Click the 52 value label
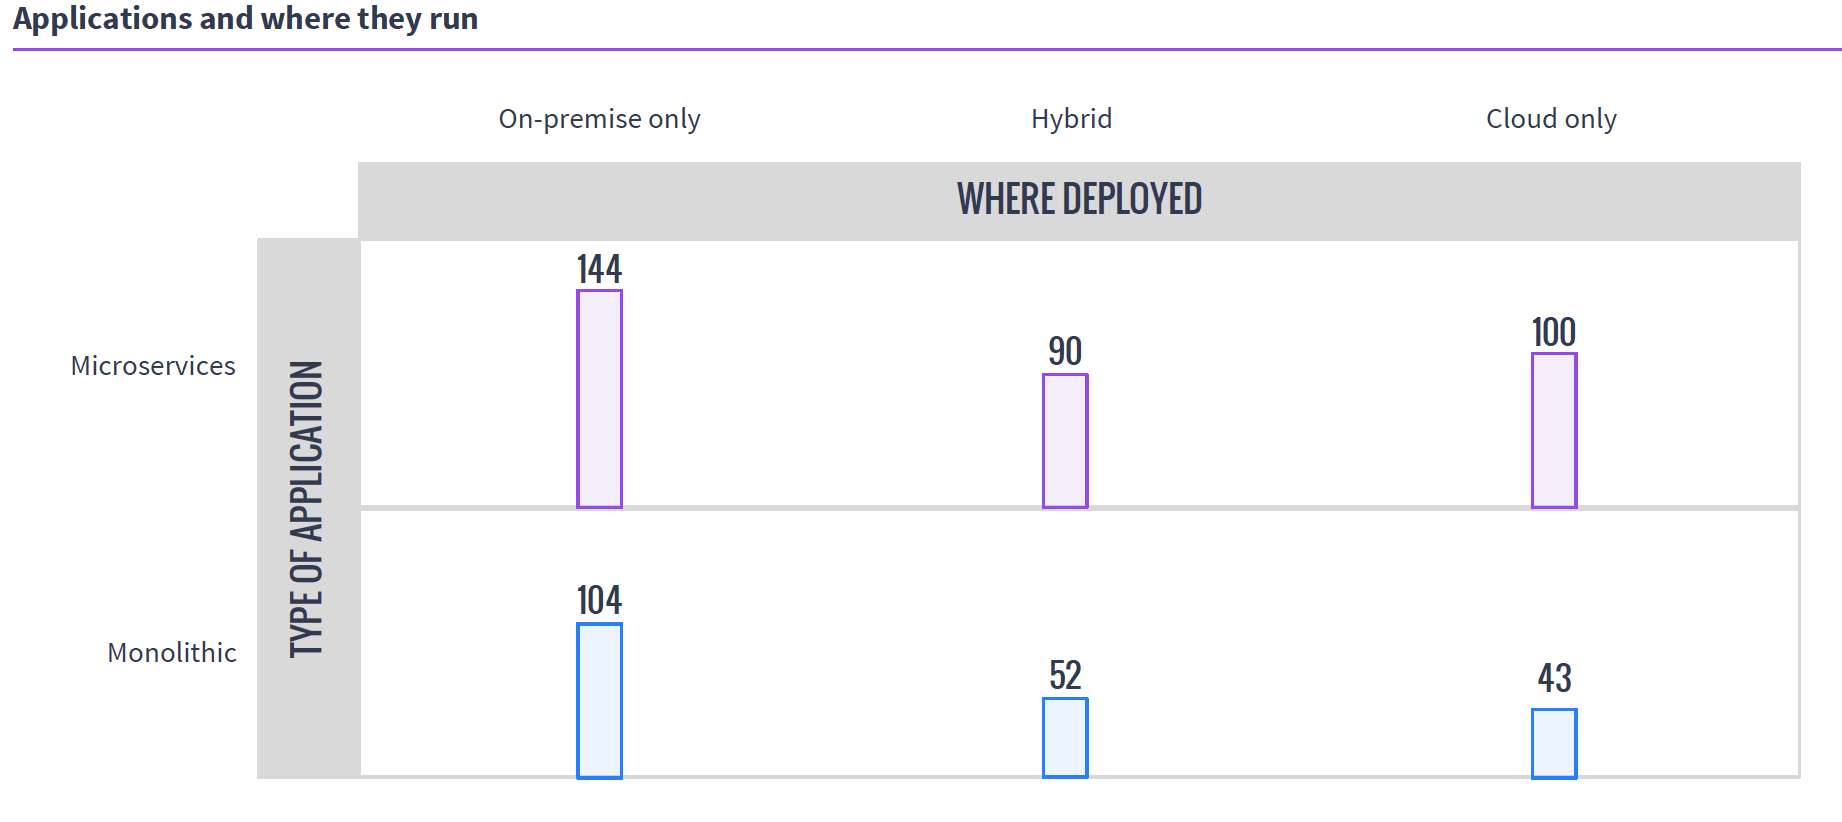 1065,676
